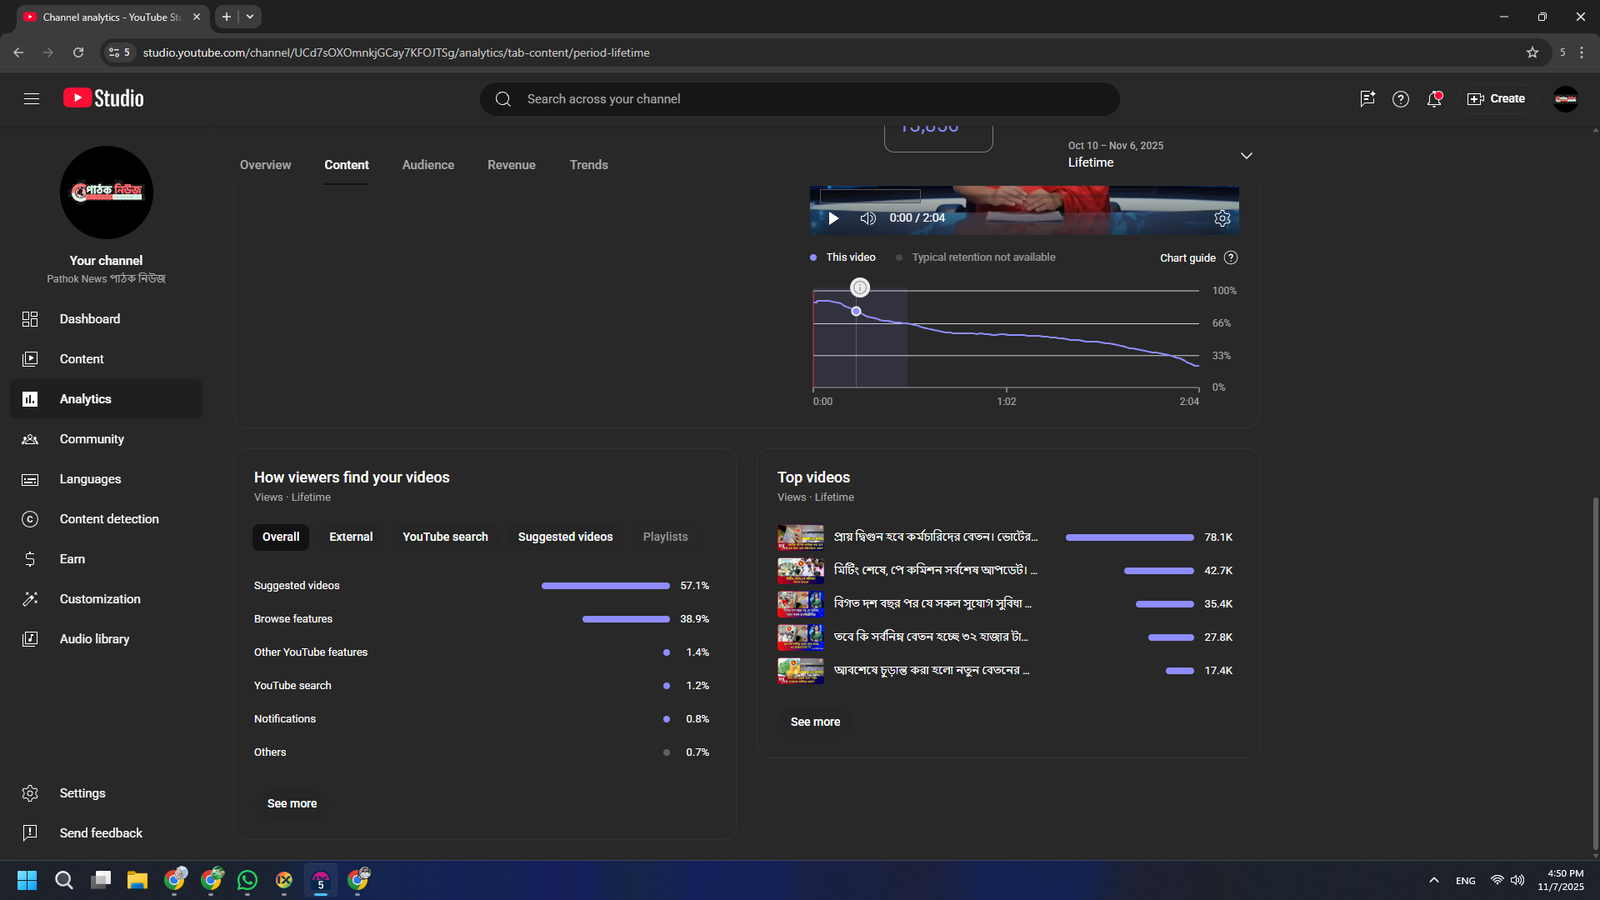The height and width of the screenshot is (900, 1600).
Task: Click the browser address bar URL
Action: (x=396, y=52)
